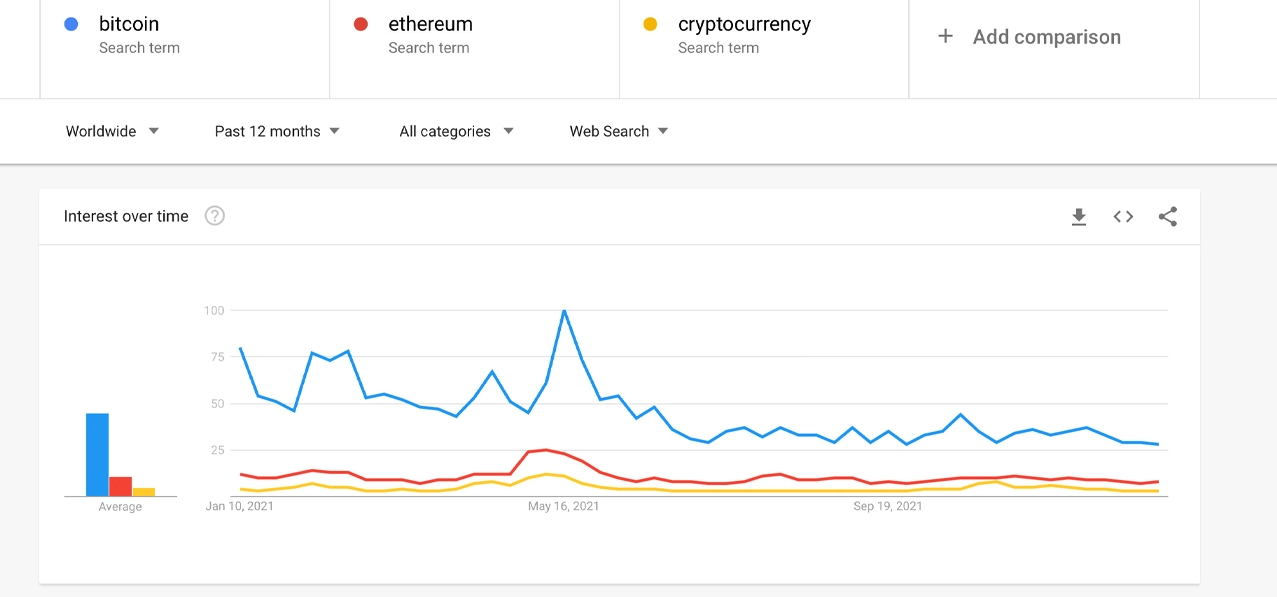Click the plus icon for Add comparison
The image size is (1277, 597).
945,36
